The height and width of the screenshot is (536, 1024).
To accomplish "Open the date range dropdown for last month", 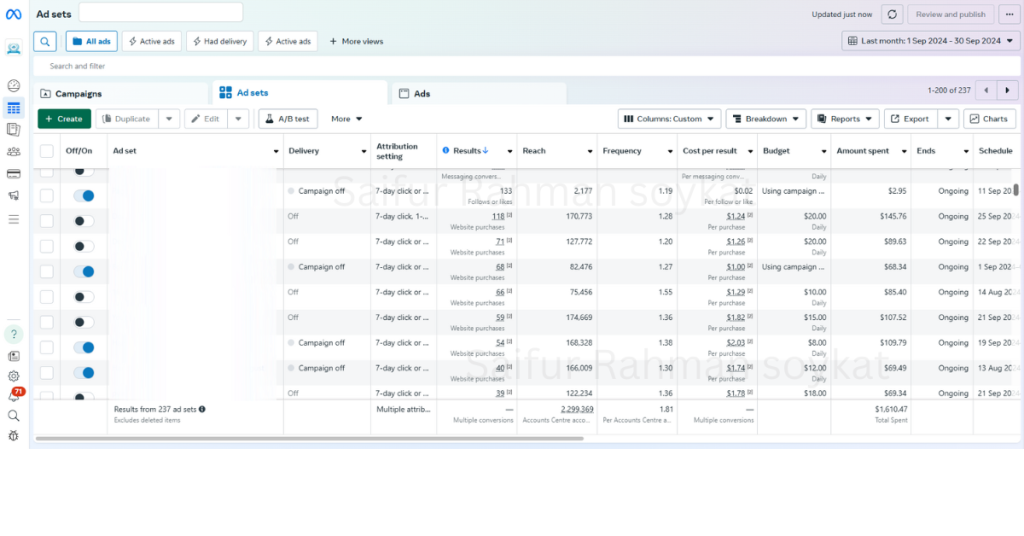I will point(931,41).
